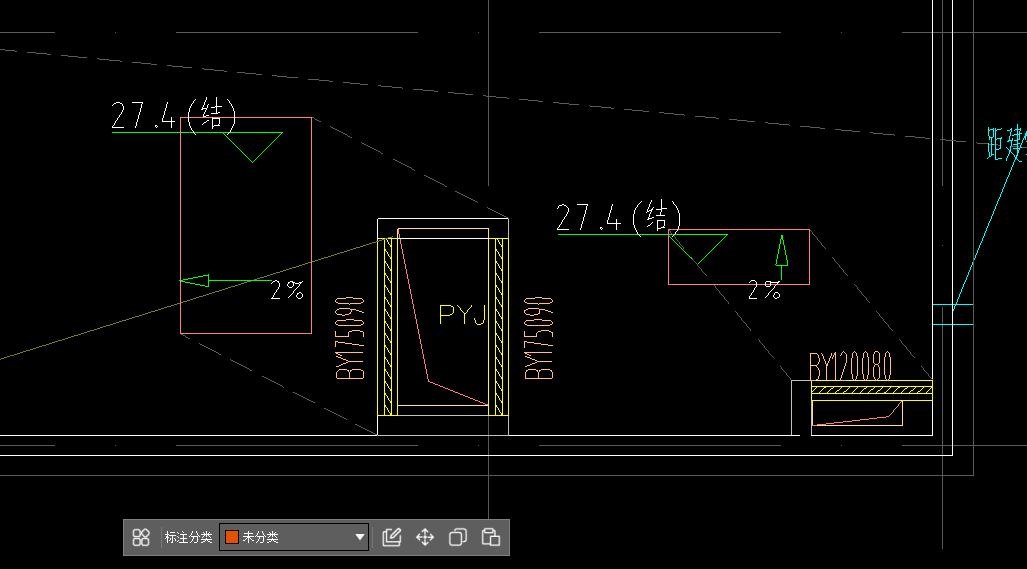Click the paste clipboard icon
The width and height of the screenshot is (1027, 569).
click(491, 538)
